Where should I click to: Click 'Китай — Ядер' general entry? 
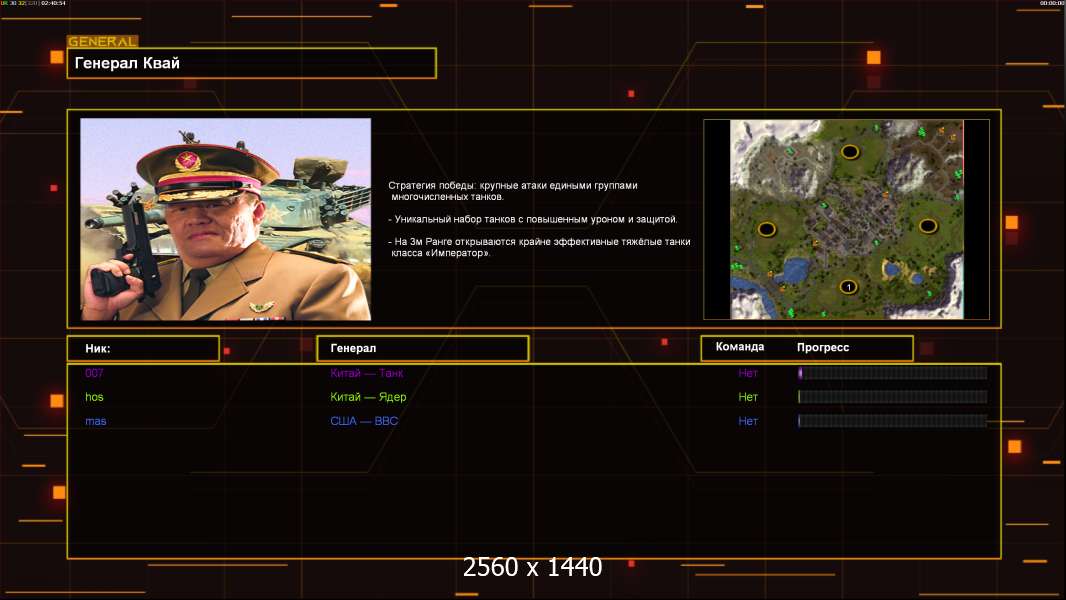click(368, 397)
